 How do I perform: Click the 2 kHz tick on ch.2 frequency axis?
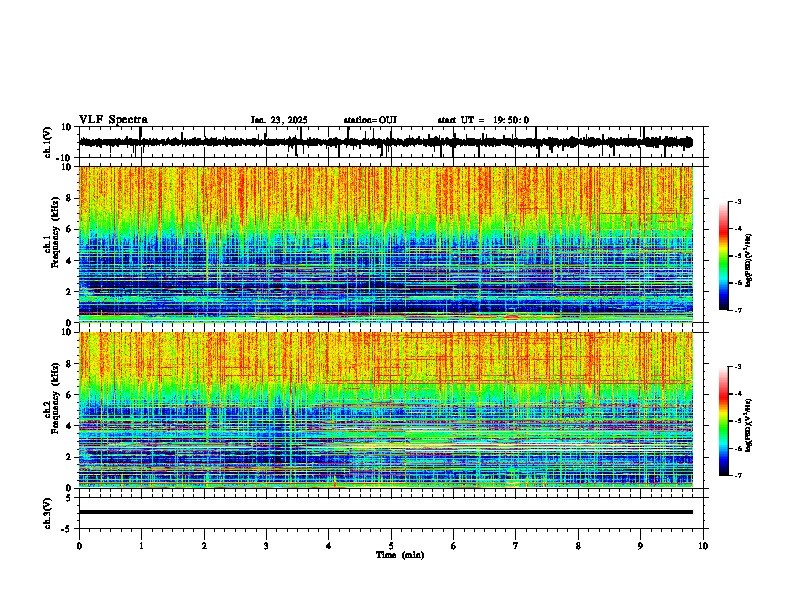click(x=70, y=457)
